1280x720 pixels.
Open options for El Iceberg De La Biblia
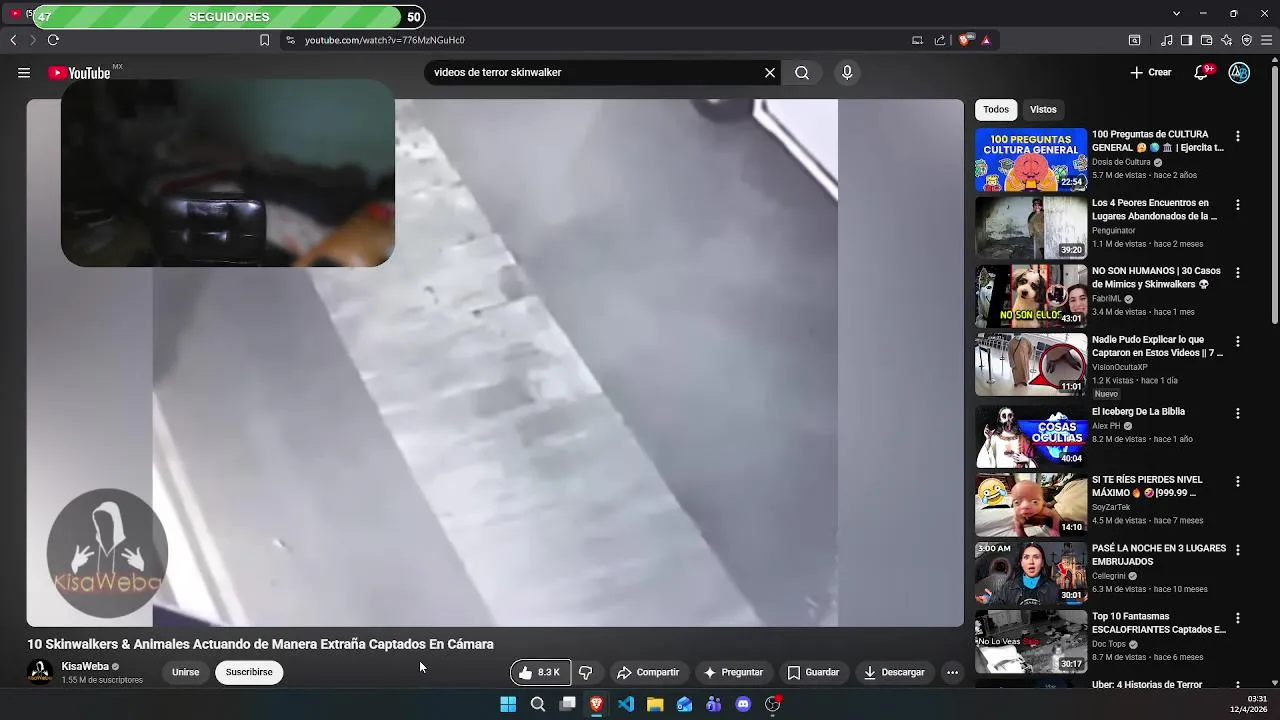point(1238,413)
